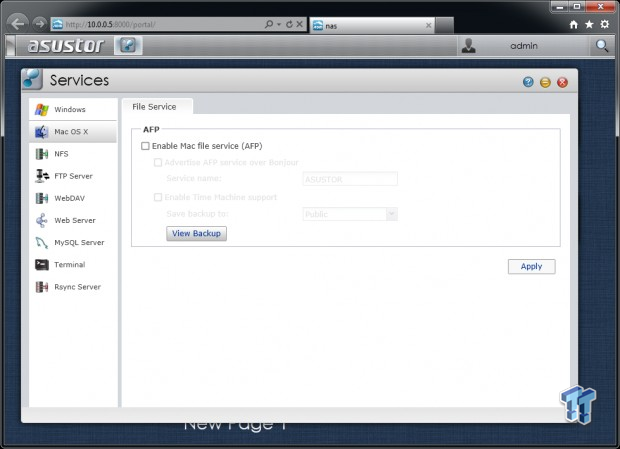The image size is (620, 449).
Task: Toggle Advertise AFP service over Bonjour
Action: [158, 162]
